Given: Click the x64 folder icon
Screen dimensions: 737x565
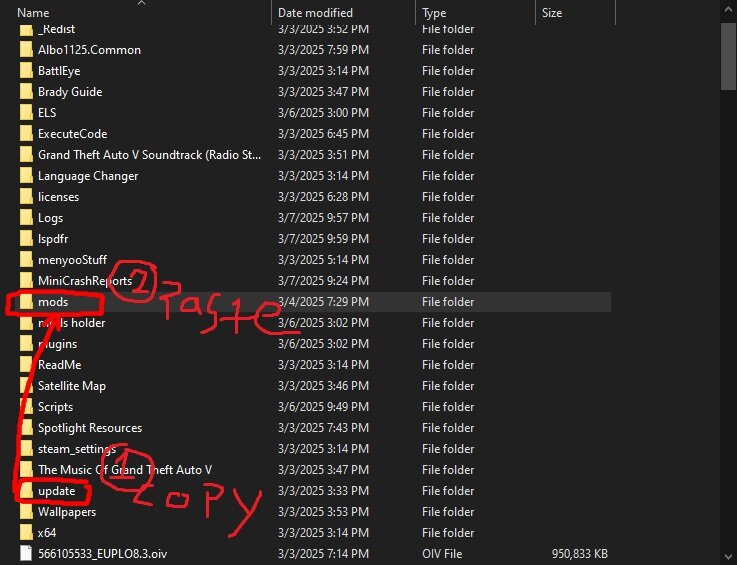Looking at the screenshot, I should [26, 533].
